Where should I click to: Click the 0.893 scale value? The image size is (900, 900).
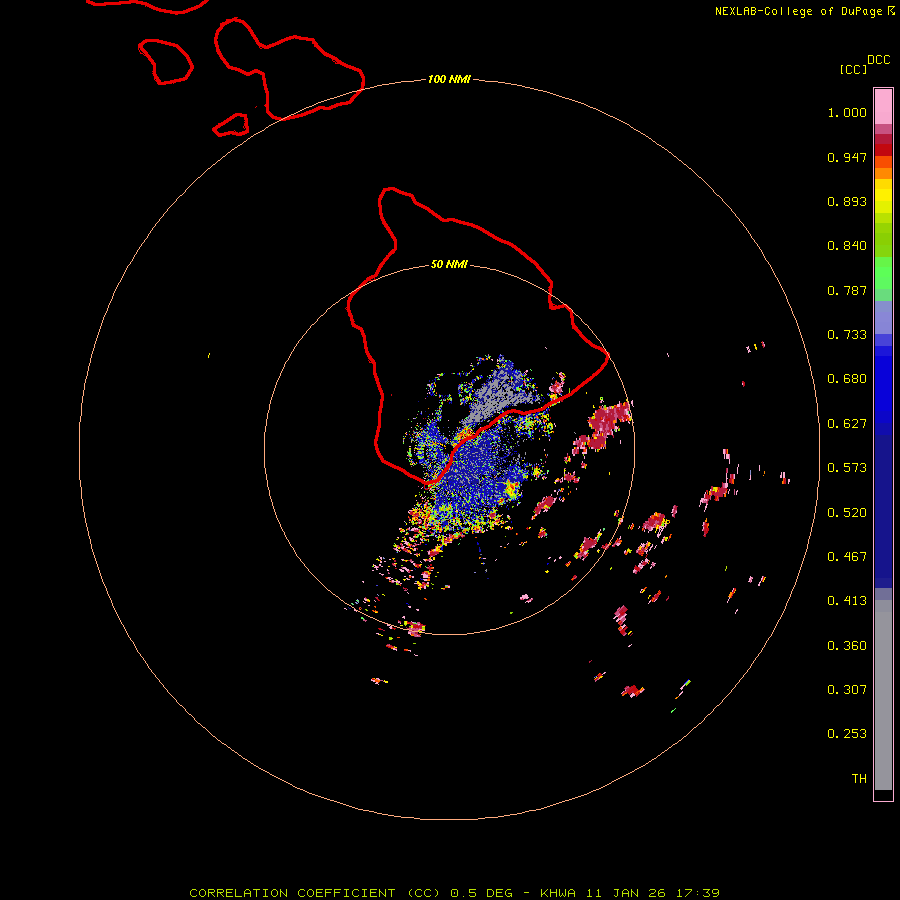847,201
